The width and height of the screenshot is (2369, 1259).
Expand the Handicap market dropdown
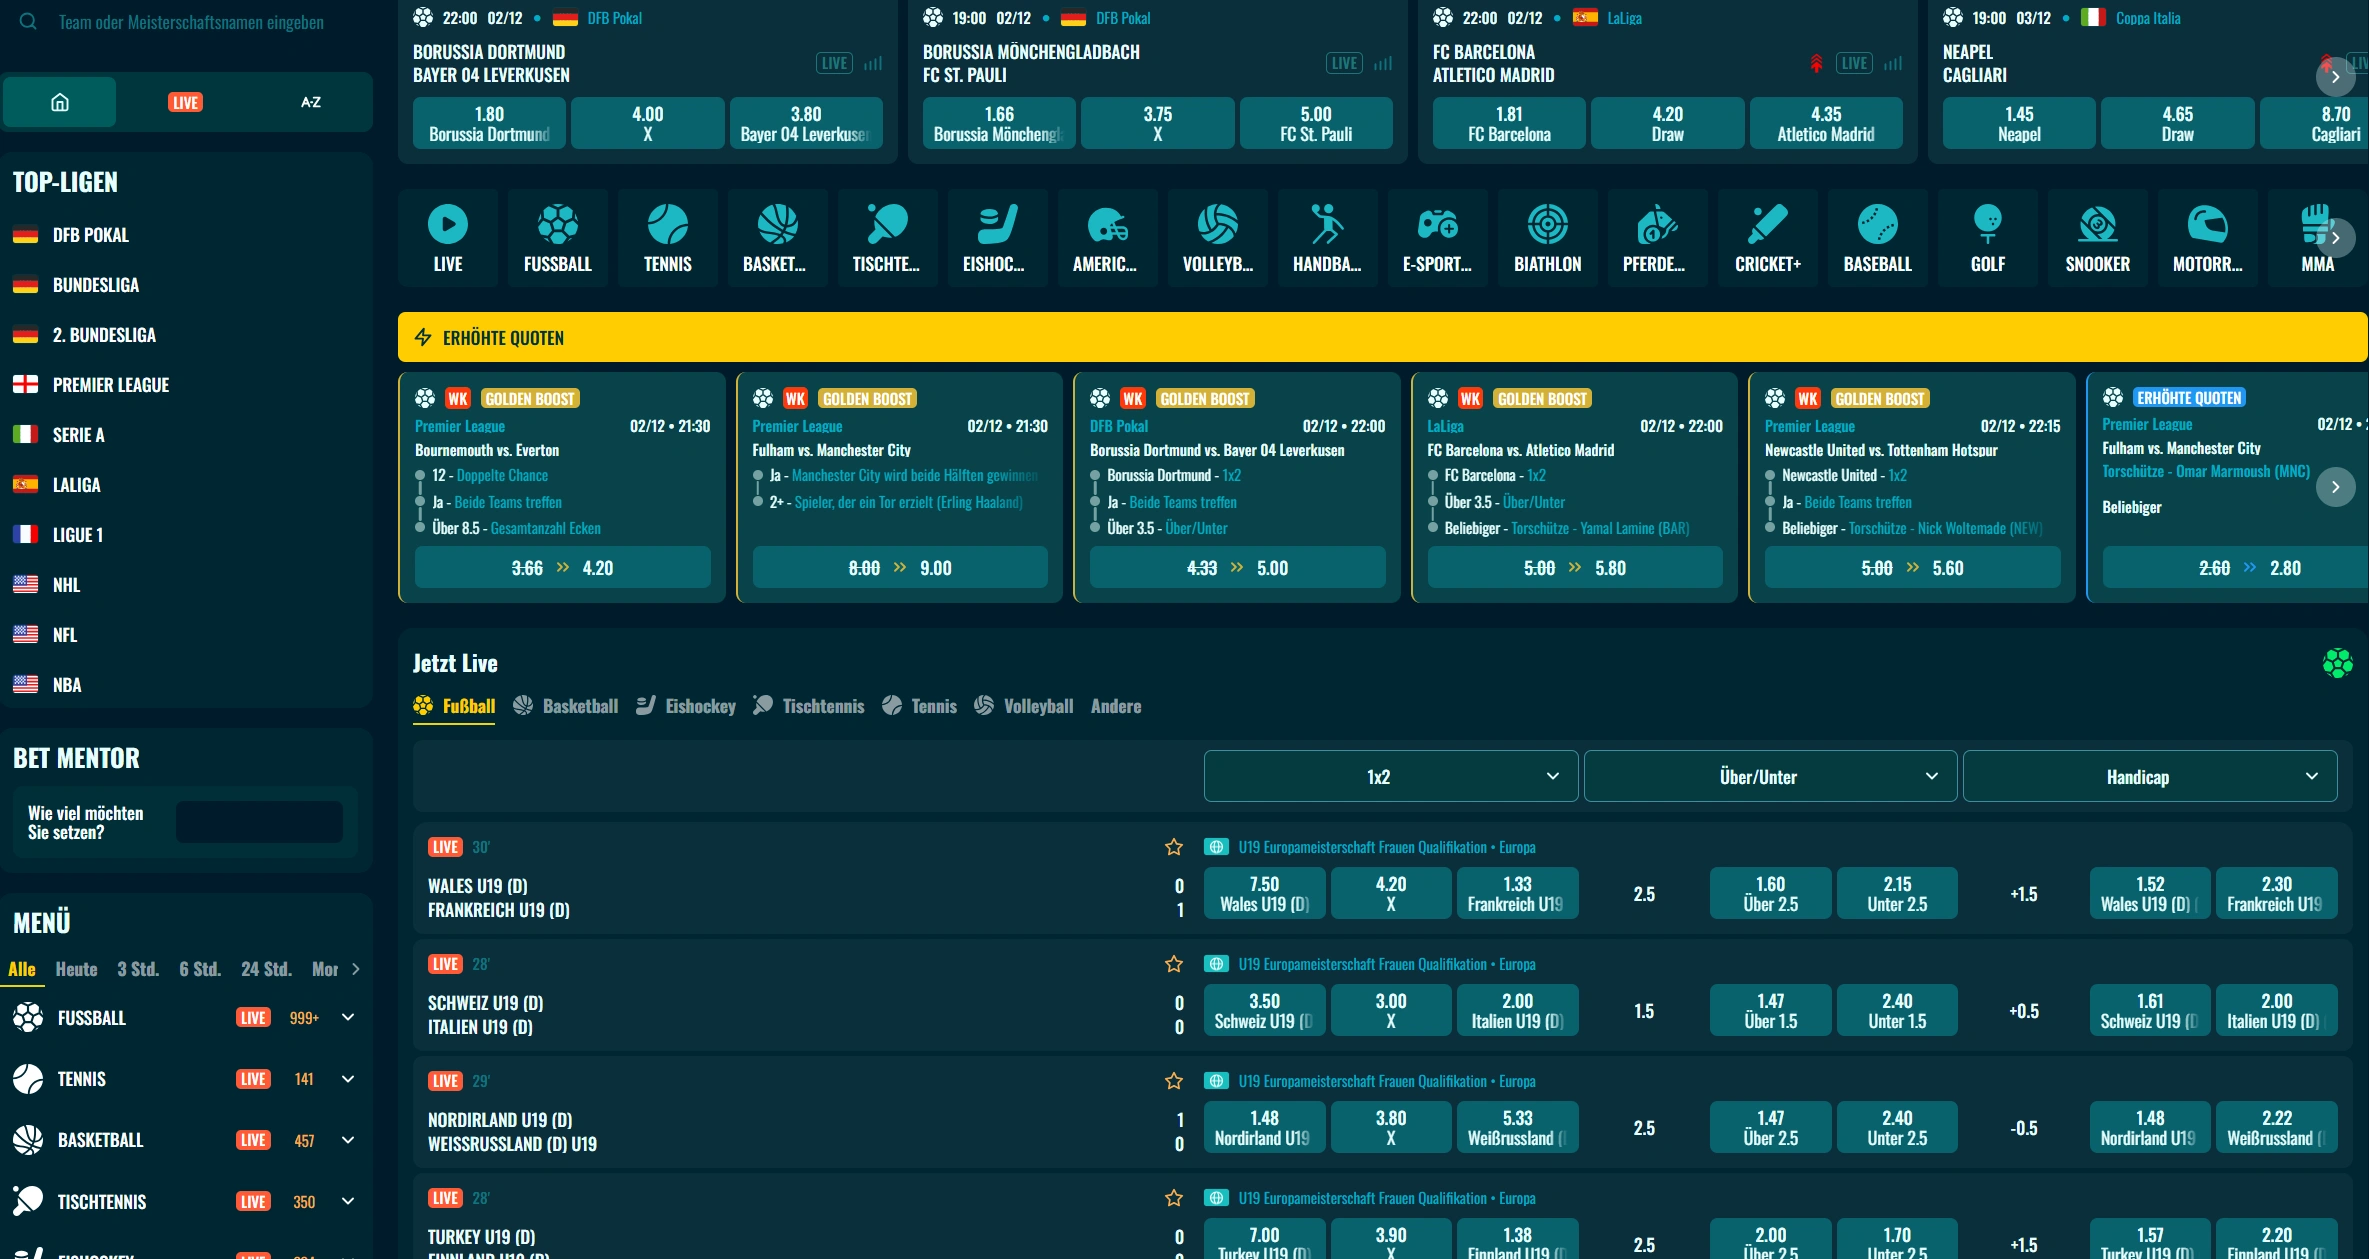click(x=2151, y=776)
